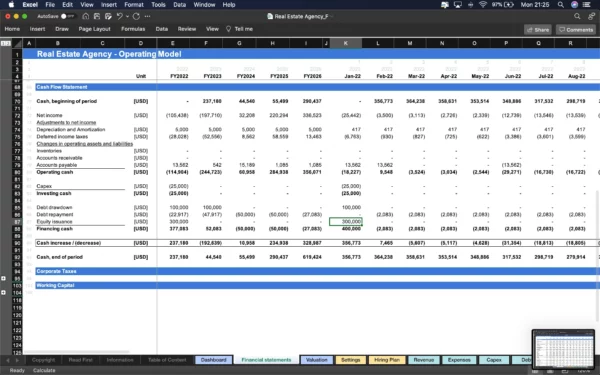The height and width of the screenshot is (375, 600).
Task: Select the Equity issuance Jan-22 cell with 300,000
Action: click(346, 222)
